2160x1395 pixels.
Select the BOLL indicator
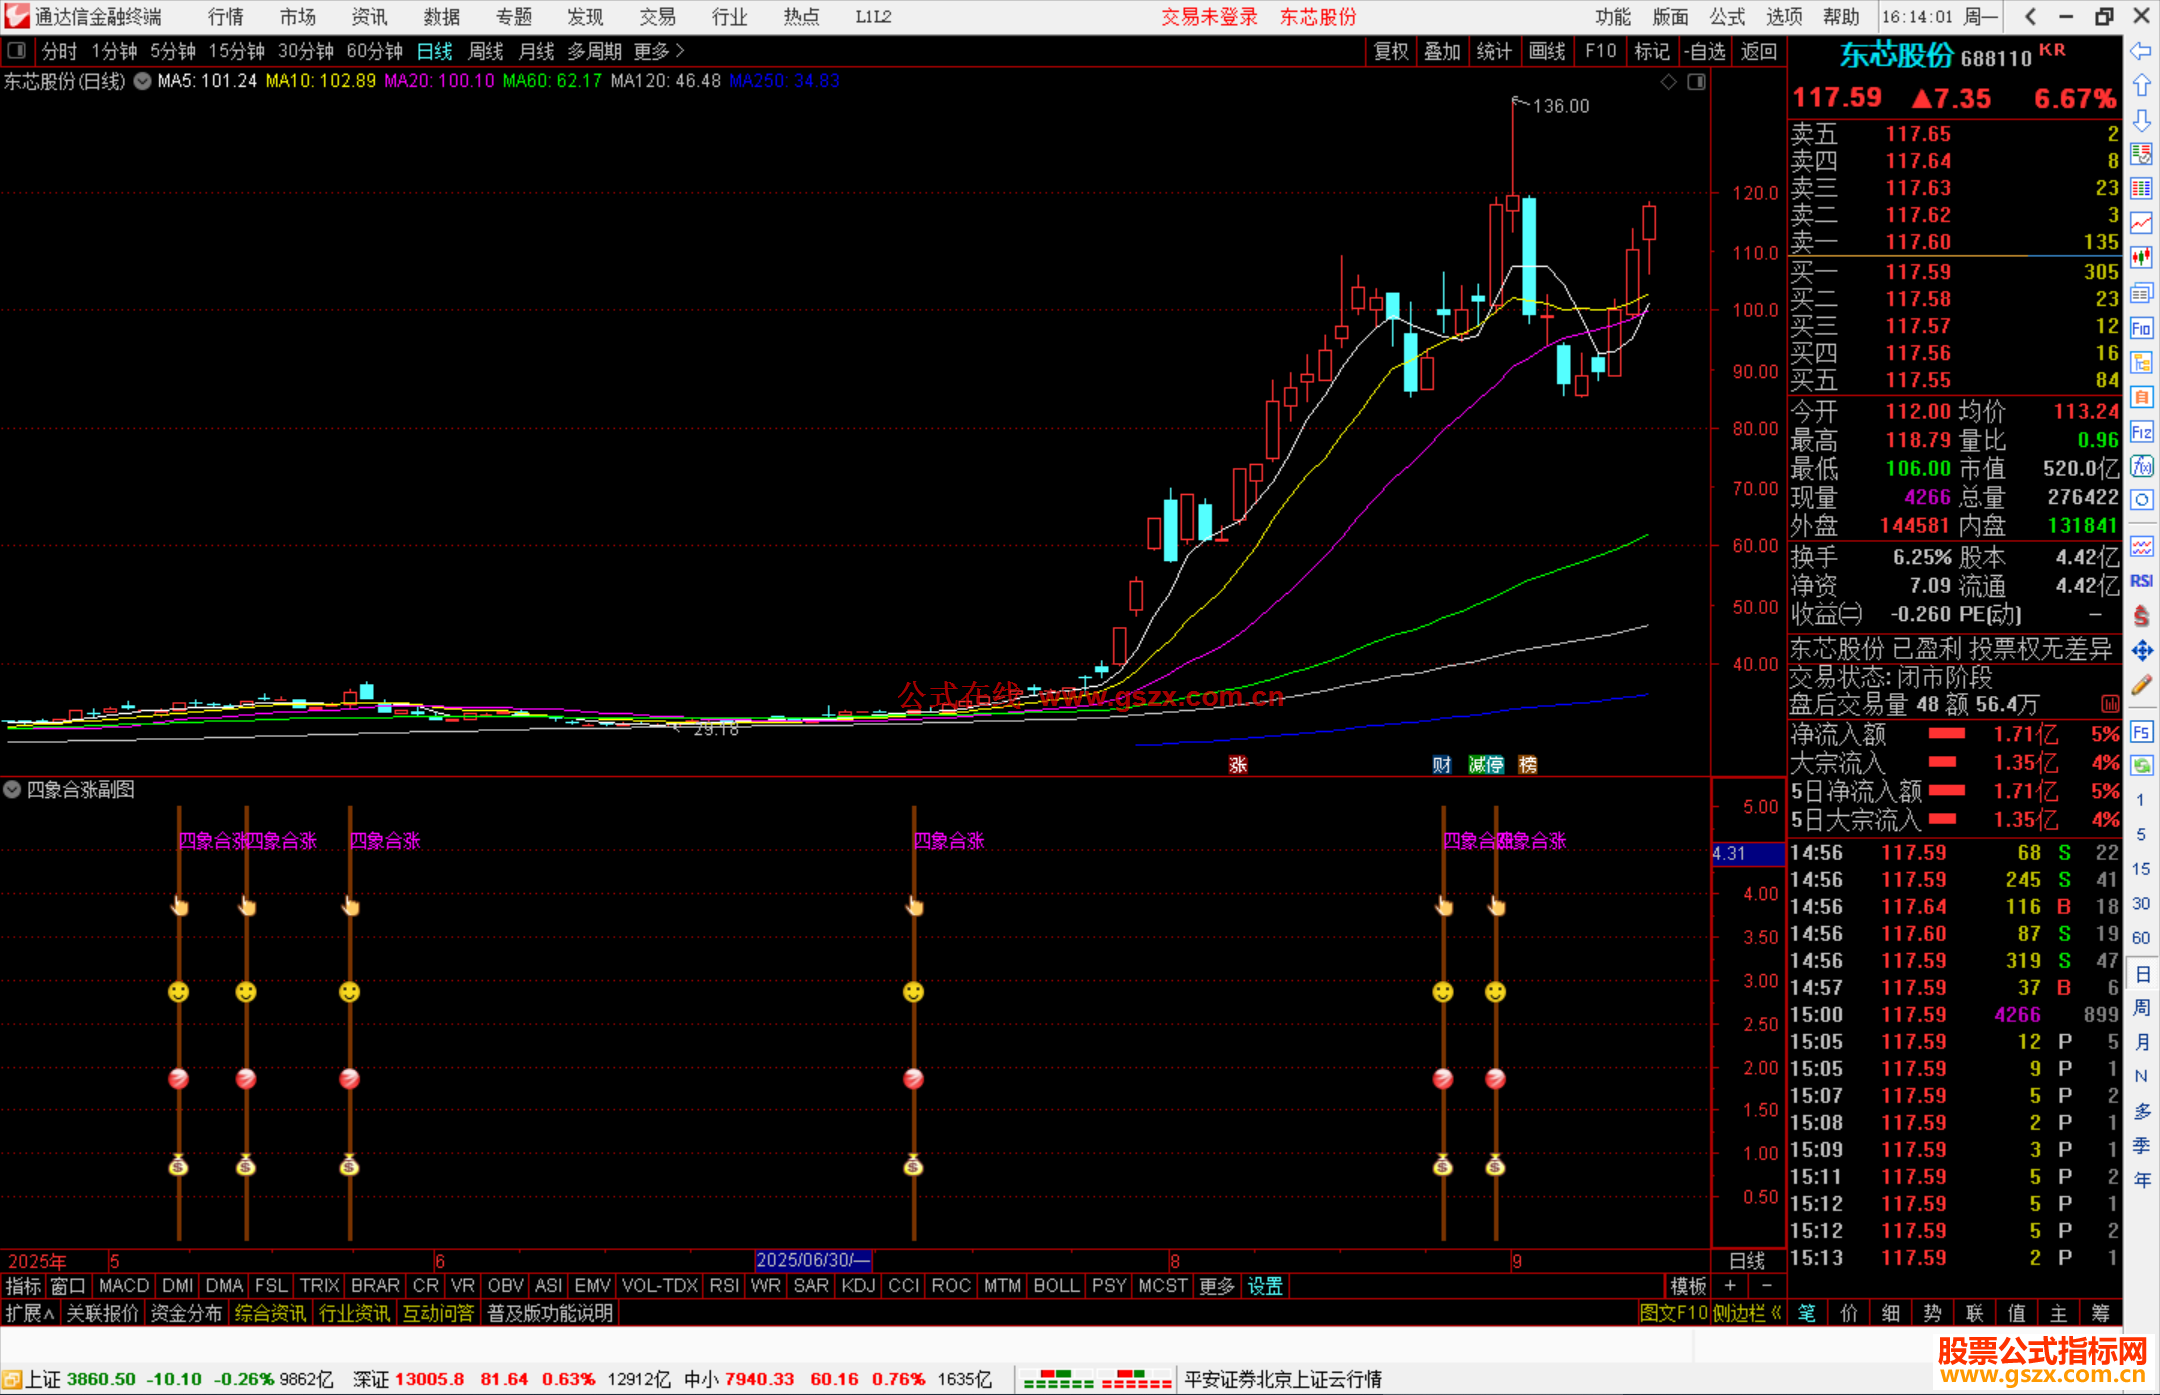coord(1057,1286)
